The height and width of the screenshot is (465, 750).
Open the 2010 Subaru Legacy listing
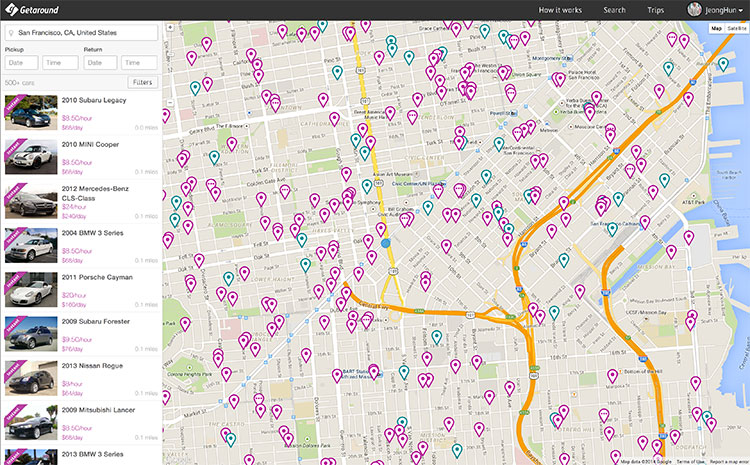click(81, 113)
